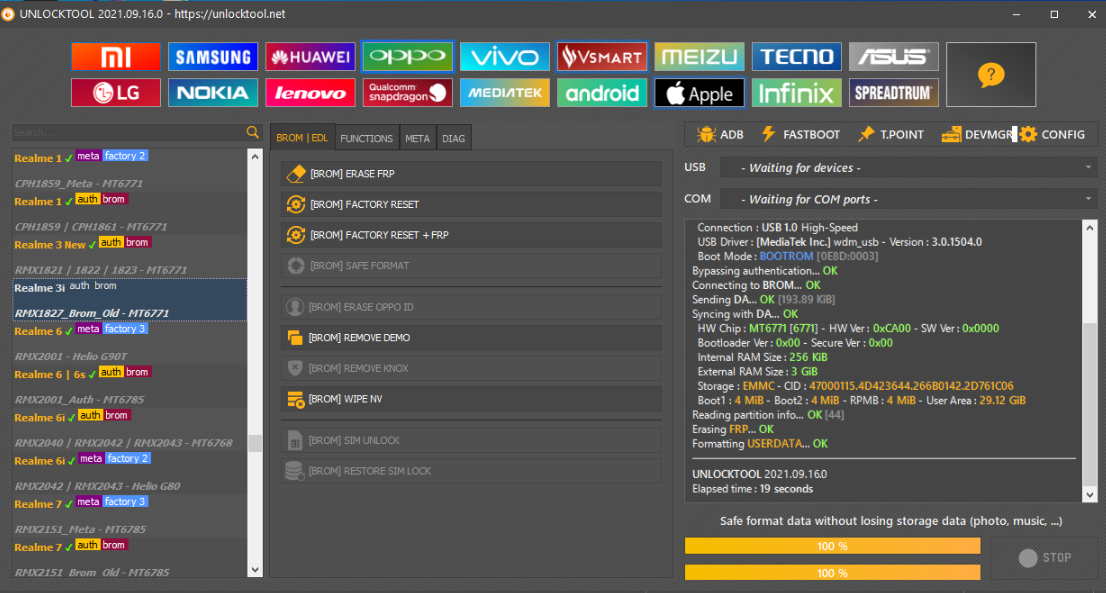Open the Vsmart brand tile
Viewport: 1106px width, 593px height.
(x=602, y=56)
